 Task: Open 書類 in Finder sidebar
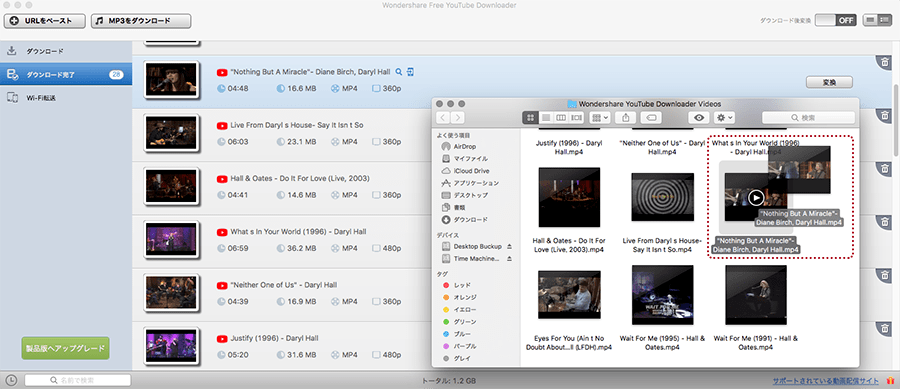pyautogui.click(x=459, y=207)
